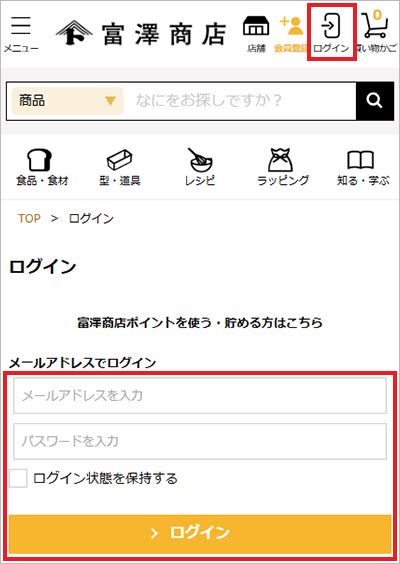Click the ログイン icon in header
Viewport: 400px width, 564px height.
tap(331, 32)
